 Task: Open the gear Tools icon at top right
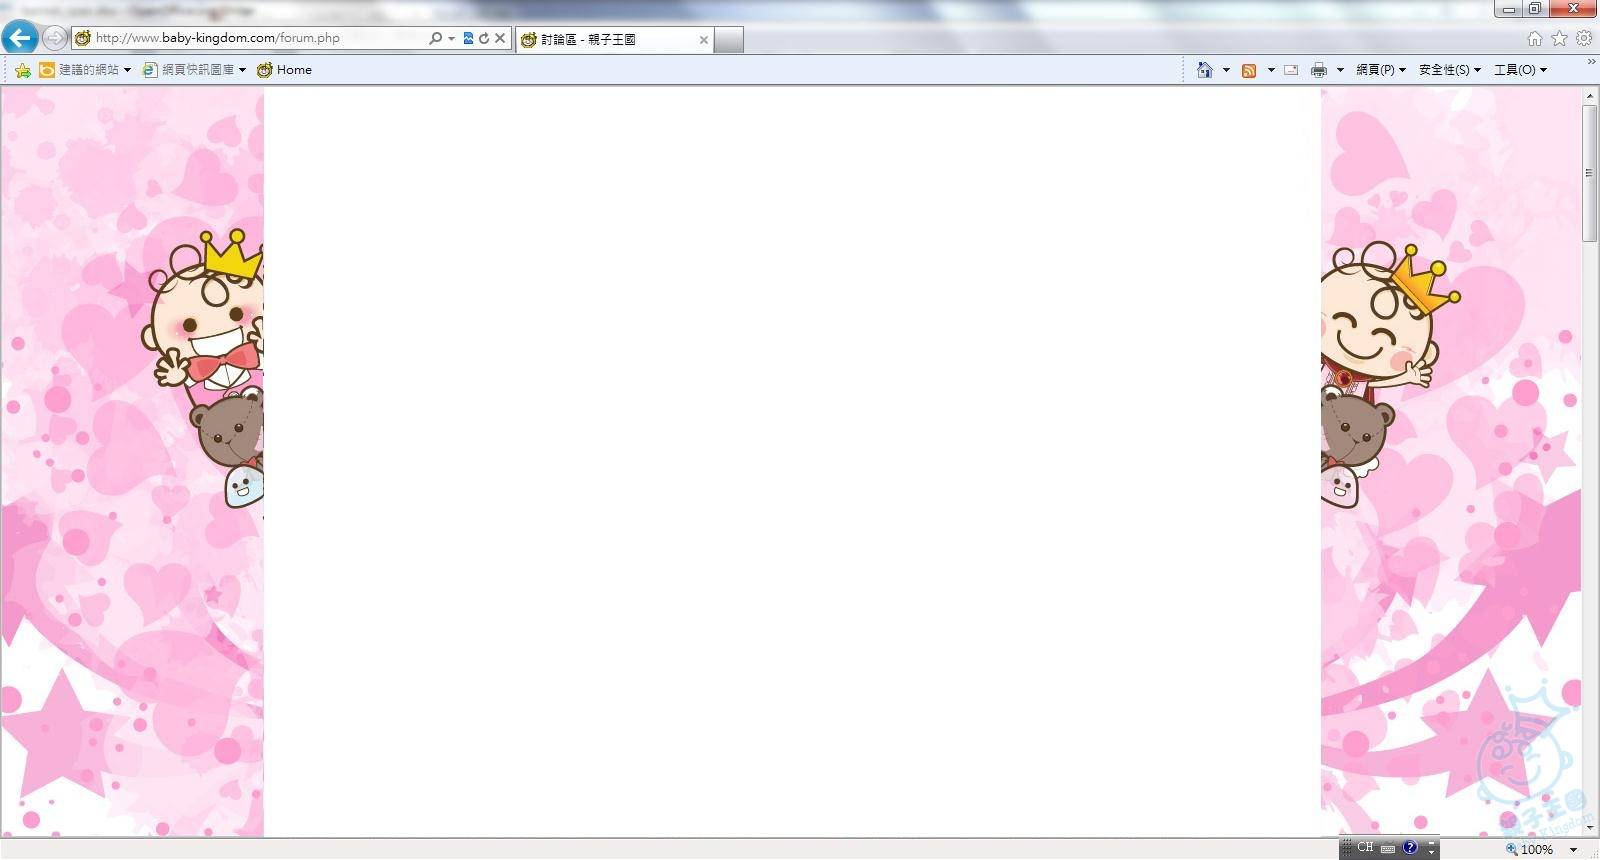(1584, 38)
